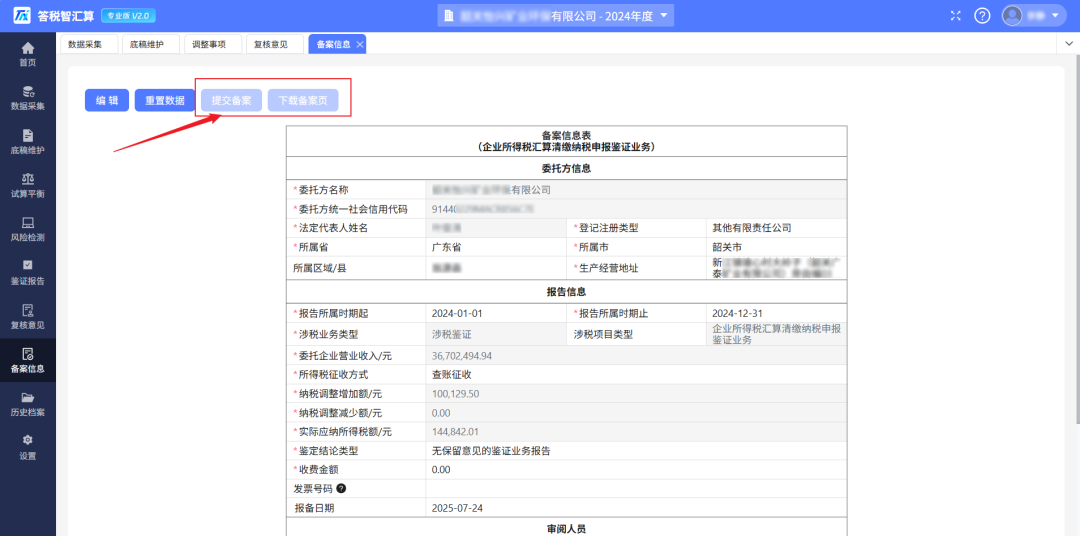Click the 涉税项目类型 value field
The height and width of the screenshot is (536, 1080).
click(776, 334)
